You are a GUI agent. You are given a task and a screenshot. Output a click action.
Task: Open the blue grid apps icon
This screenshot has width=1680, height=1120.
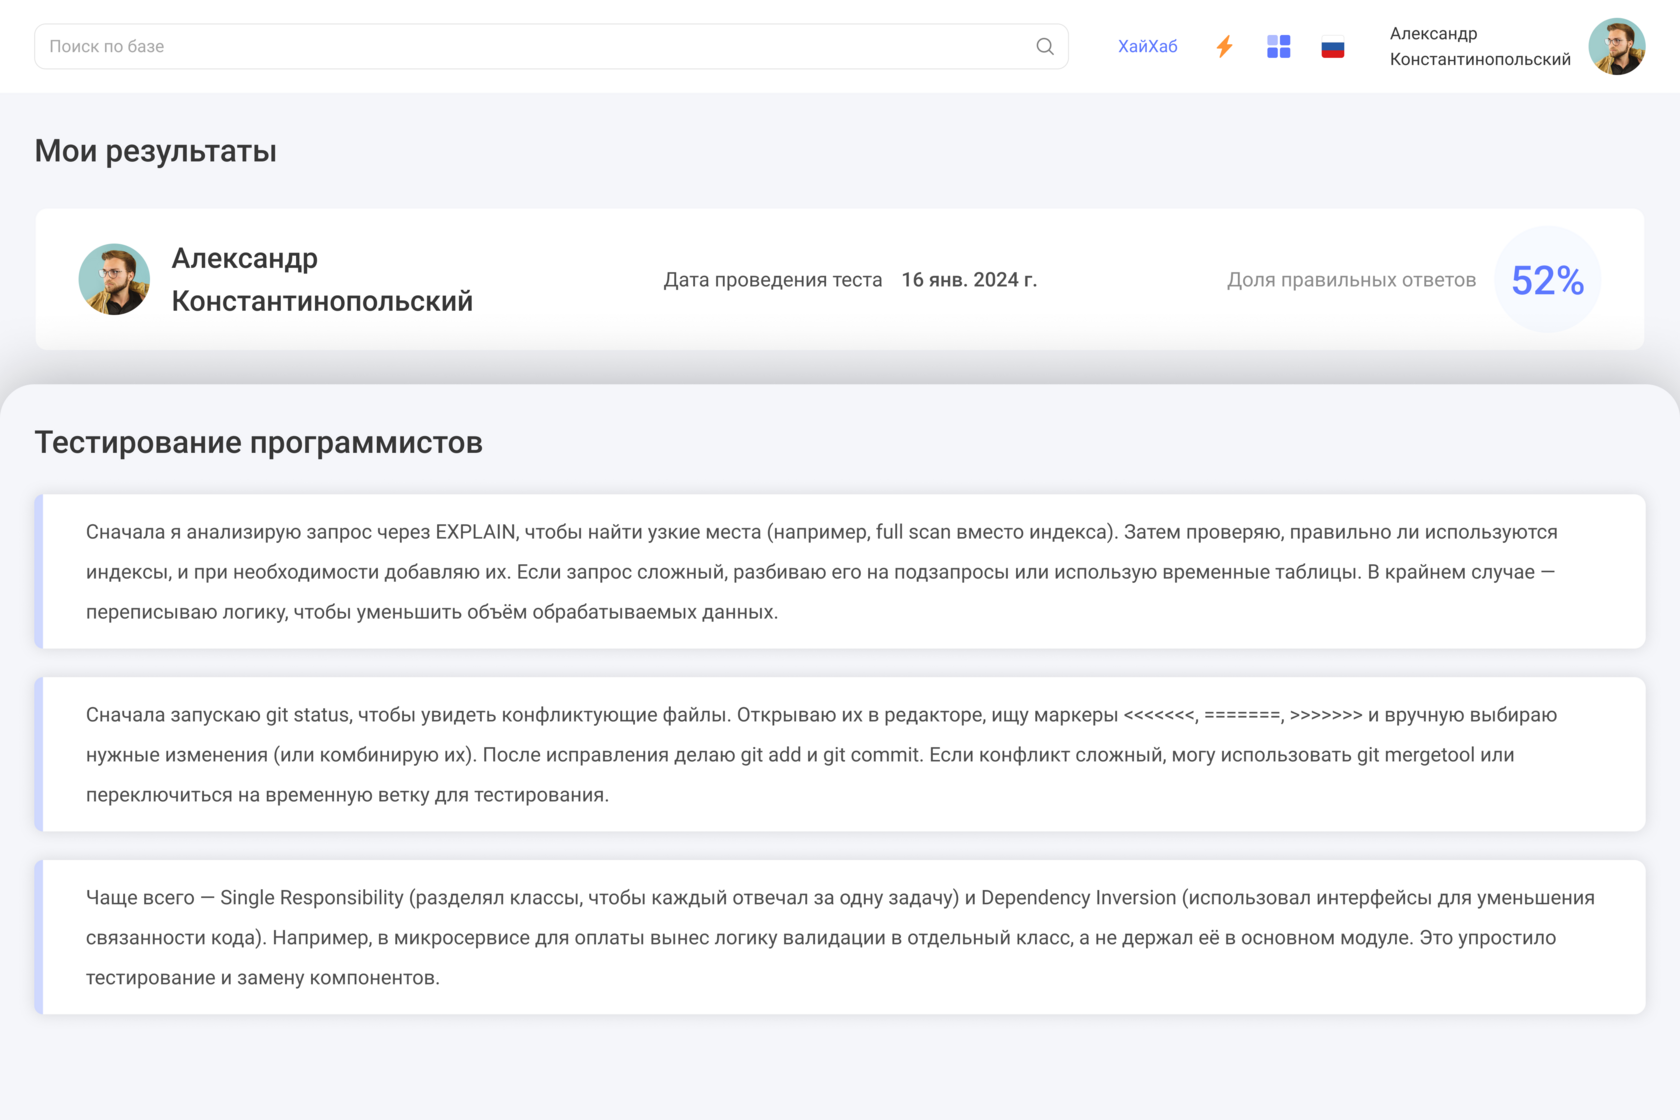1278,46
